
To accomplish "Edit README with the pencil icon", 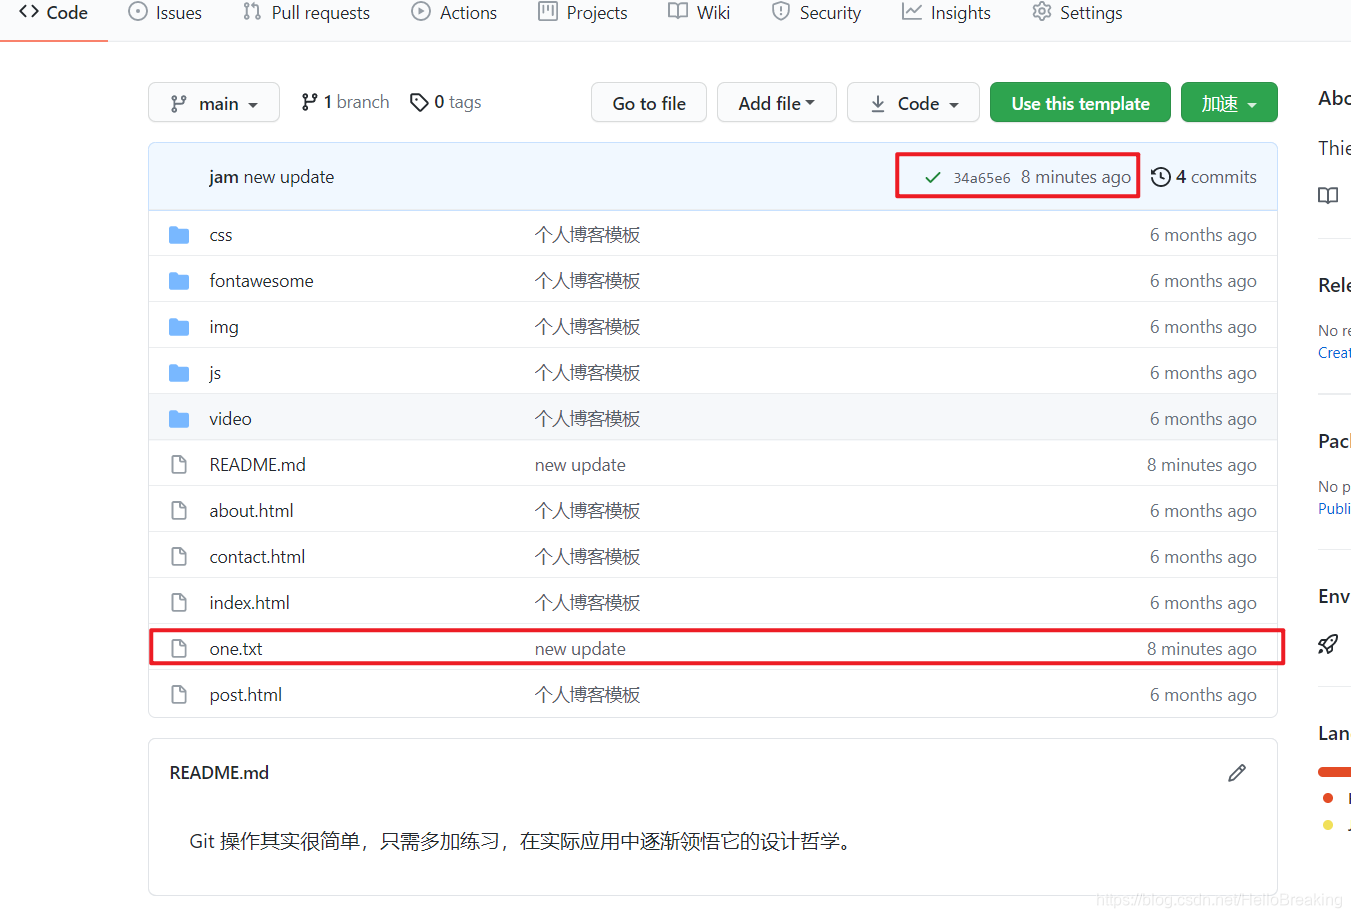I will click(1237, 773).
